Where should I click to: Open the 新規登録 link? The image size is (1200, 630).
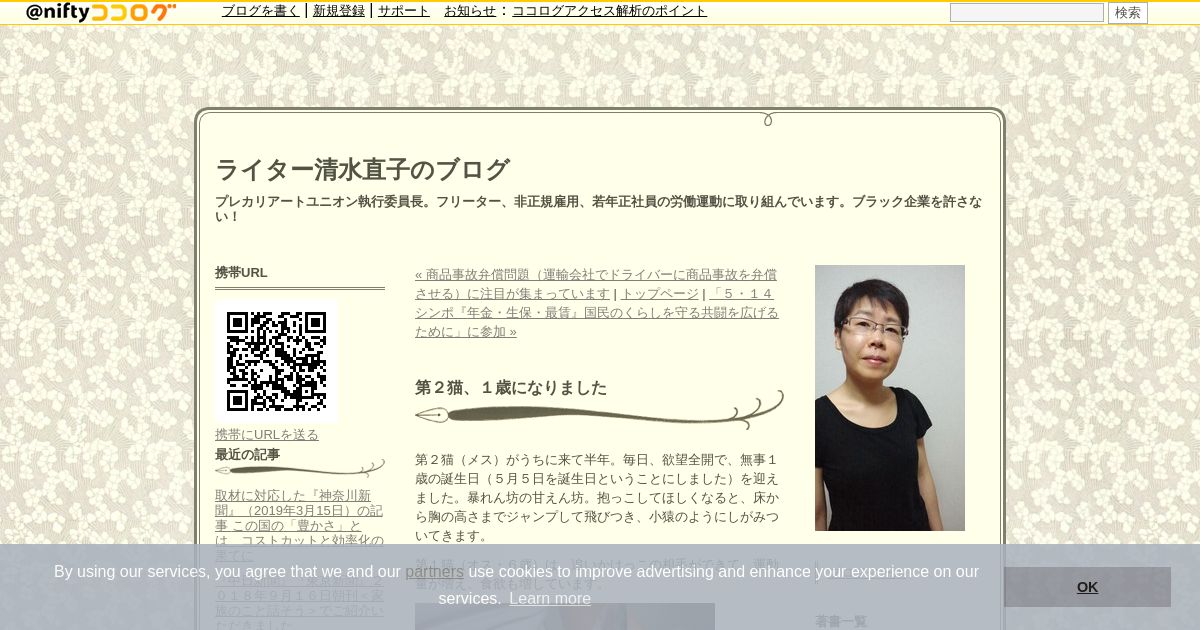339,11
